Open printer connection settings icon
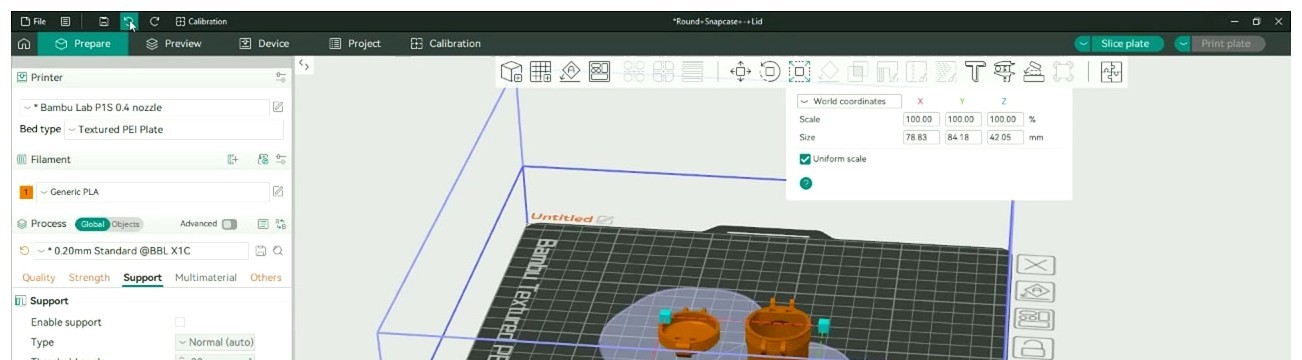Screen dimensions: 1302x360 pos(281,77)
